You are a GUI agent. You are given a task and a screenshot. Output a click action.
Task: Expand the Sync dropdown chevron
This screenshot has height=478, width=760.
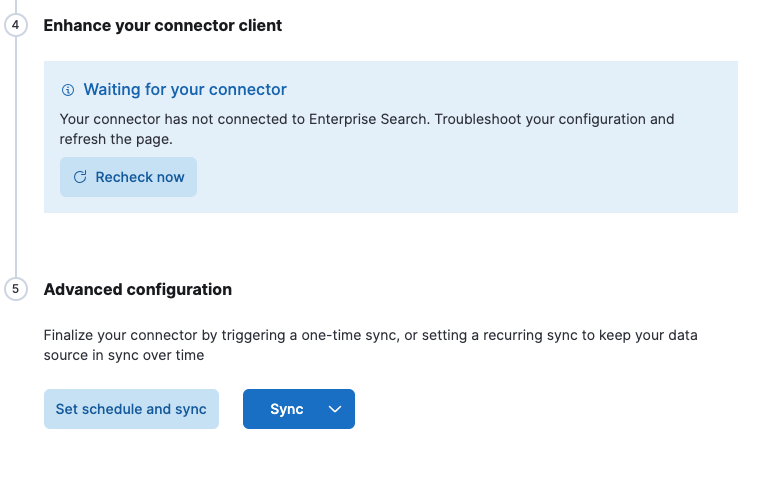click(x=335, y=409)
